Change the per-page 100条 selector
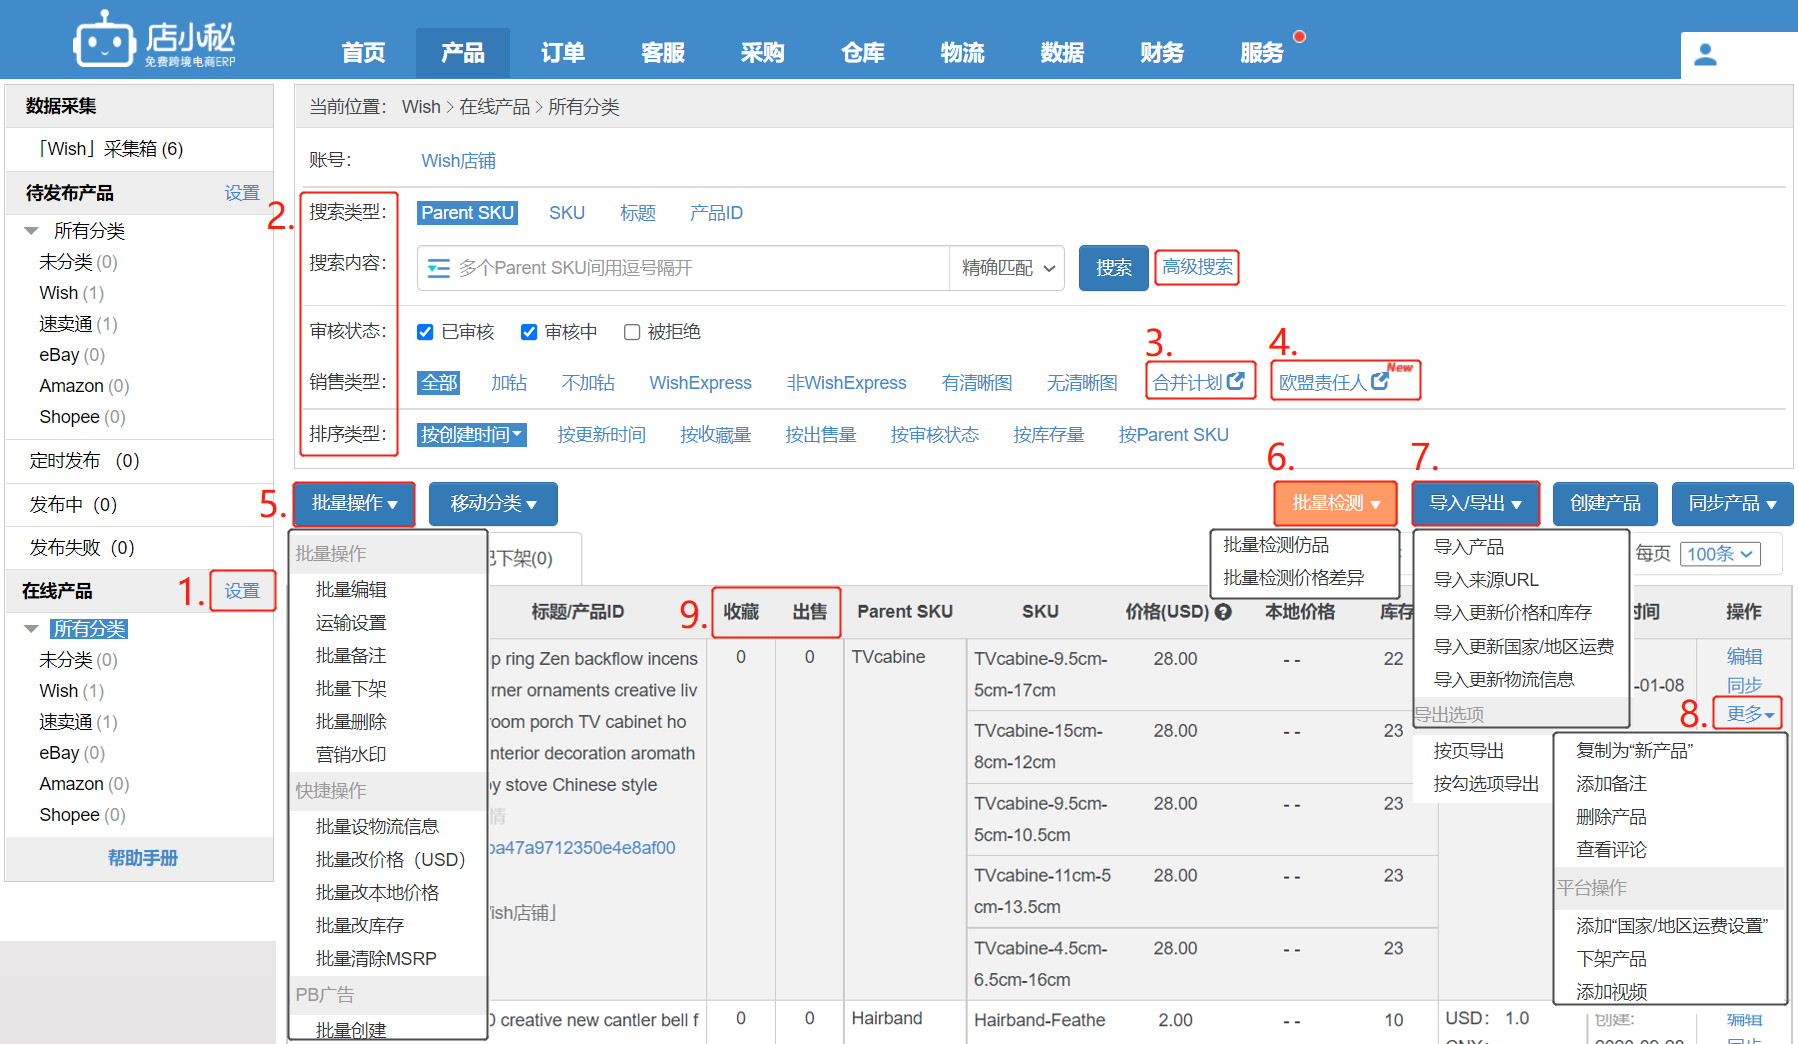 1720,554
